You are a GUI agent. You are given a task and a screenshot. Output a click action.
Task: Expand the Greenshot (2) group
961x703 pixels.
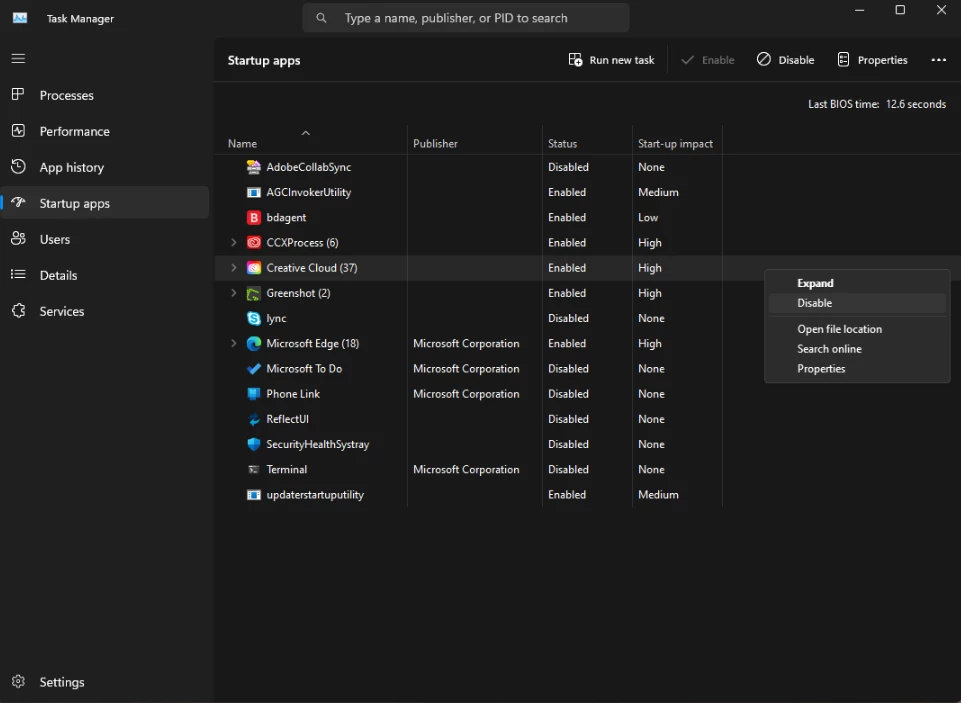(x=234, y=293)
